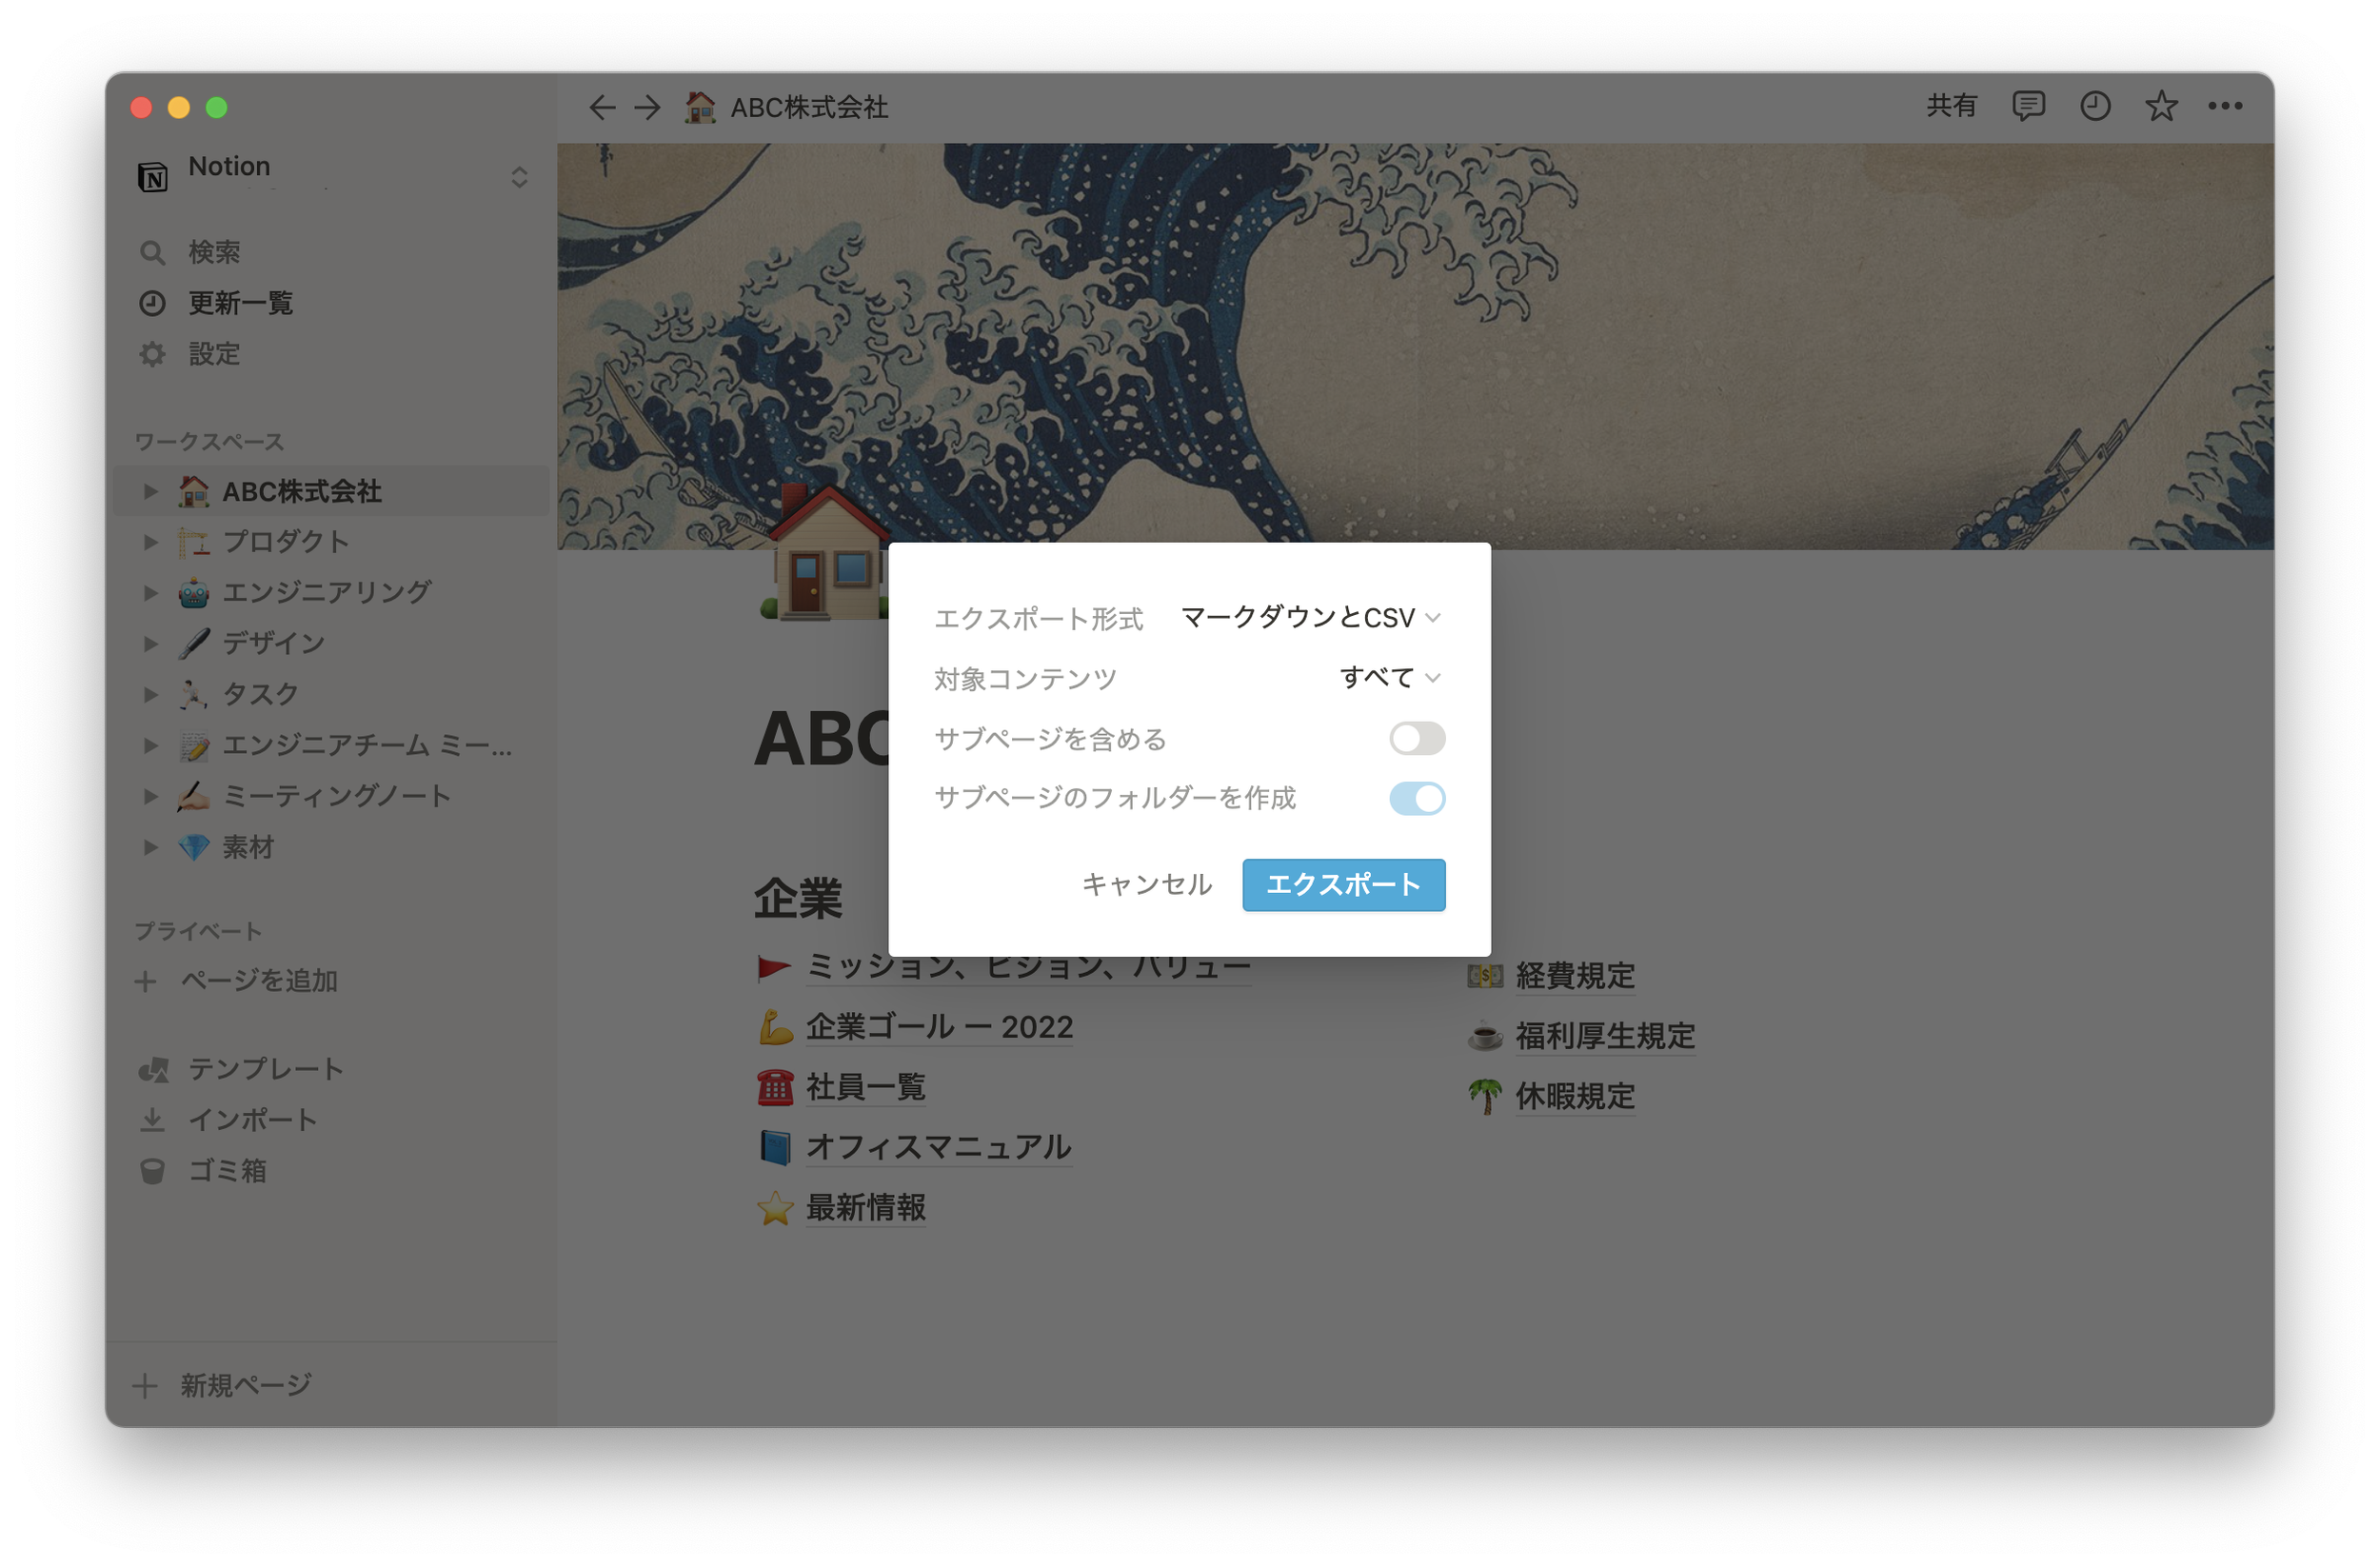Open エクスポート形式 format dropdown
Viewport: 2380px width, 1567px height.
point(1310,618)
